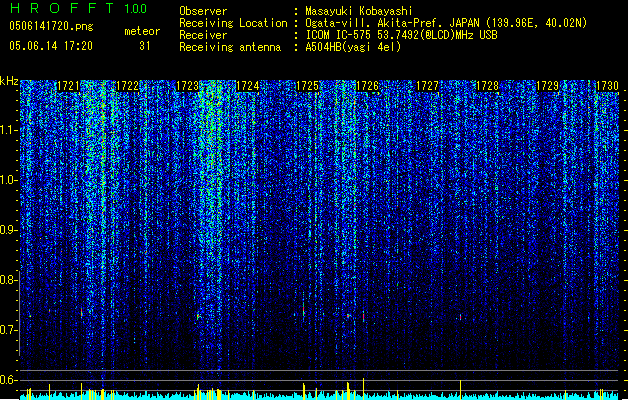
Task: Click the 1729 time marker
Action: pos(547,86)
